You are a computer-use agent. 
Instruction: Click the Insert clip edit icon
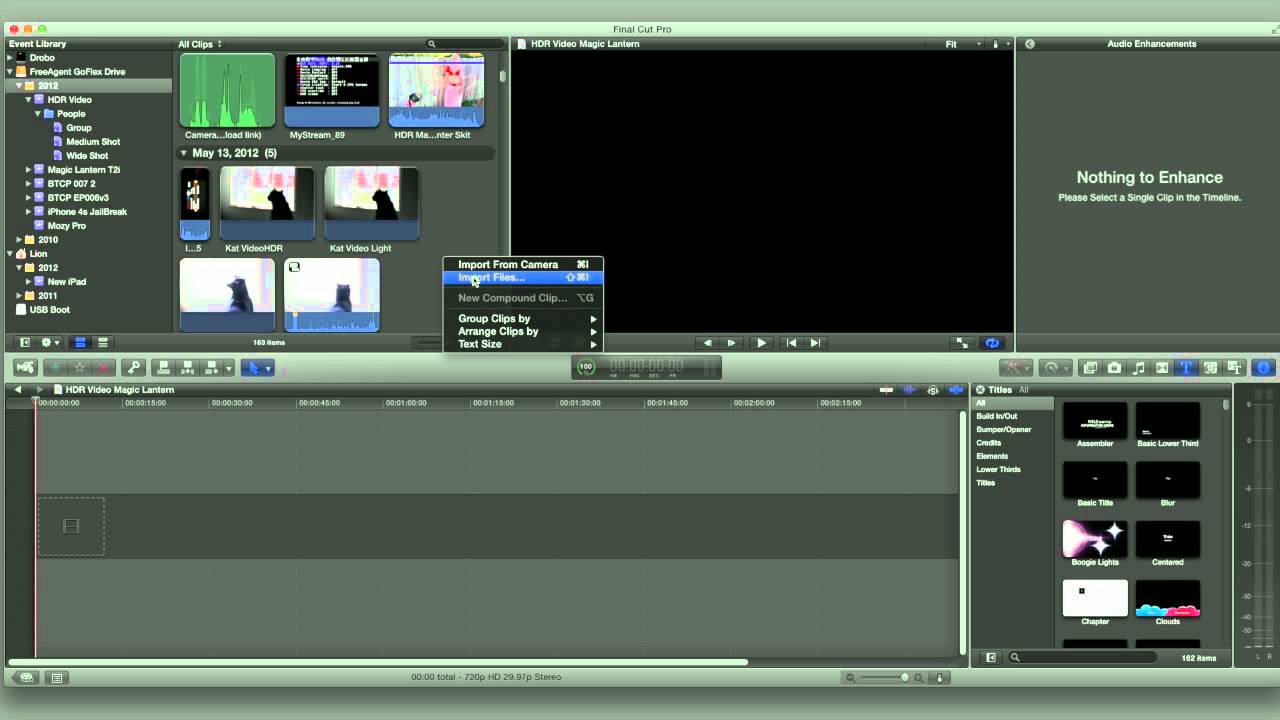pos(187,368)
